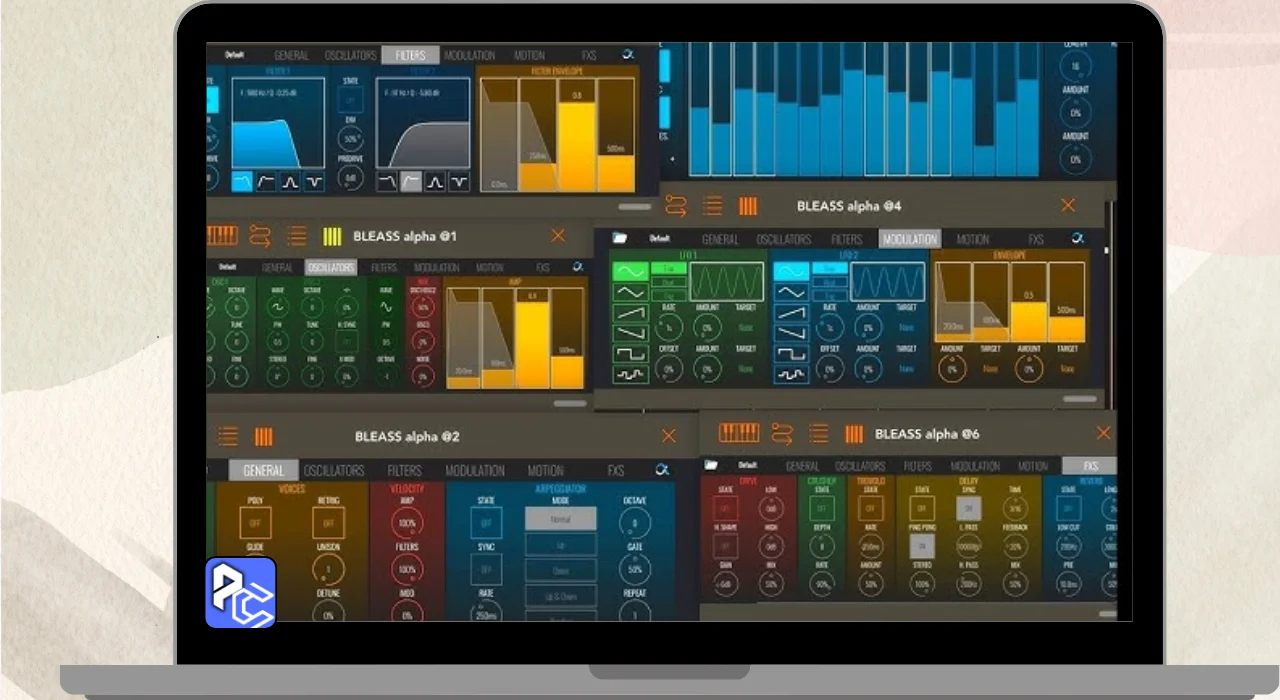Open list icon in BLEASS alpha @6 header
Viewport: 1280px width, 700px height.
click(x=819, y=434)
